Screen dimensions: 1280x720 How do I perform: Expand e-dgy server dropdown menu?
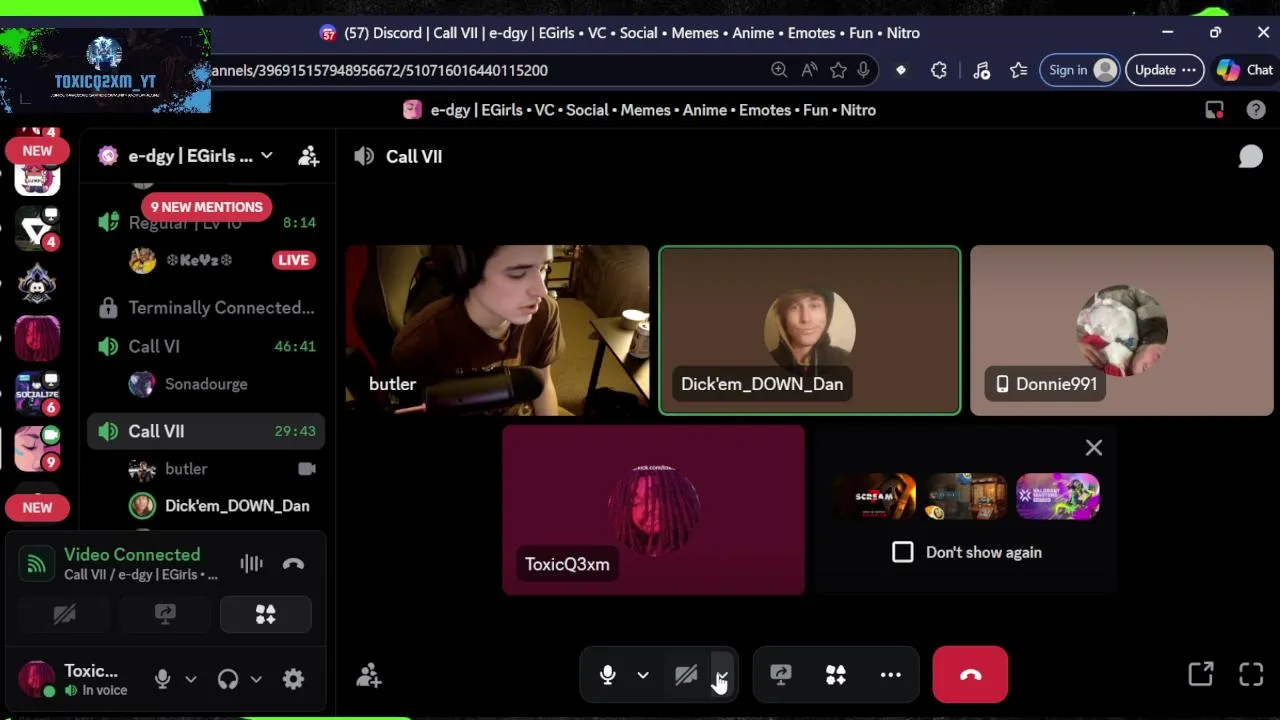point(267,156)
